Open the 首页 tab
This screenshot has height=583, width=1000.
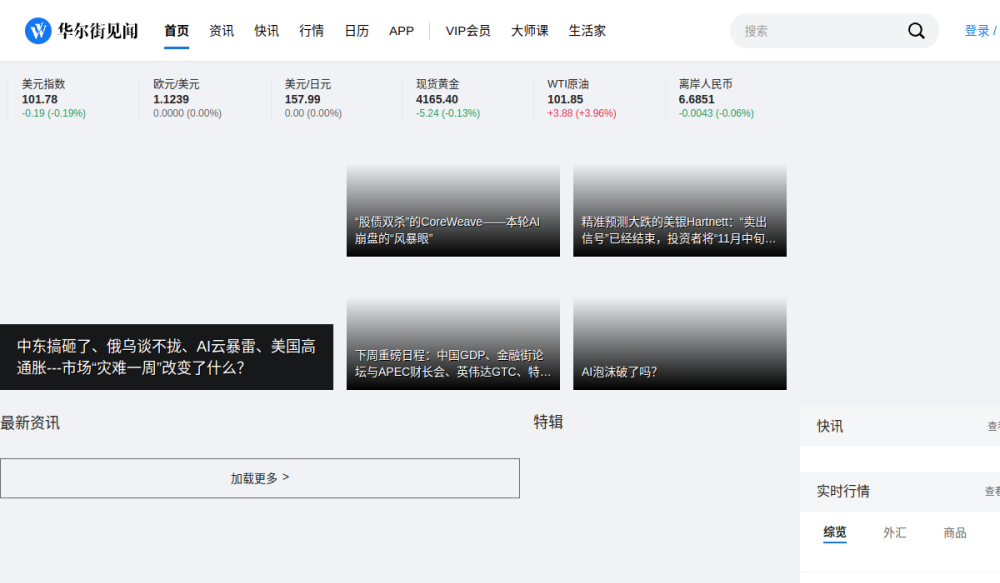[x=177, y=31]
